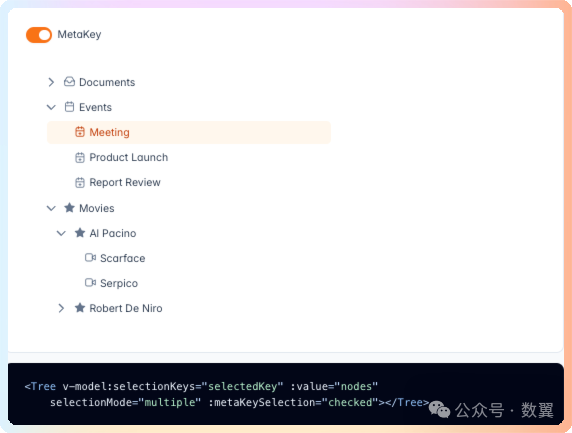The image size is (572, 433).
Task: Click the calendar-plus icon beside Product Launch
Action: point(80,157)
